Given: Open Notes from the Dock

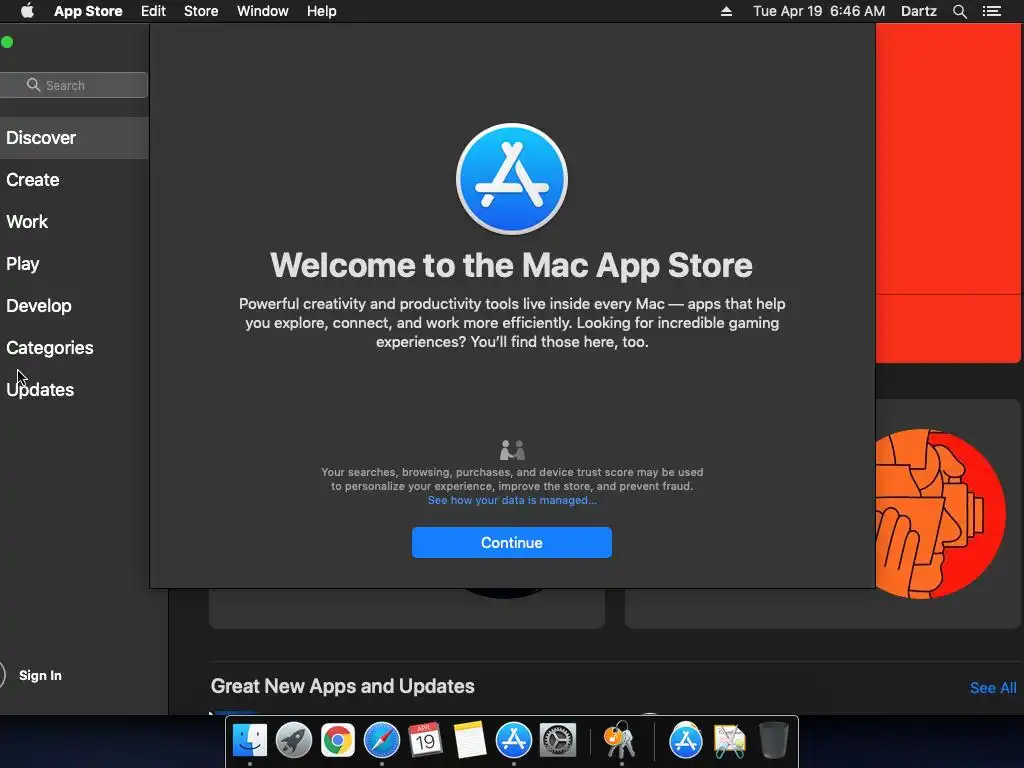Looking at the screenshot, I should (470, 741).
